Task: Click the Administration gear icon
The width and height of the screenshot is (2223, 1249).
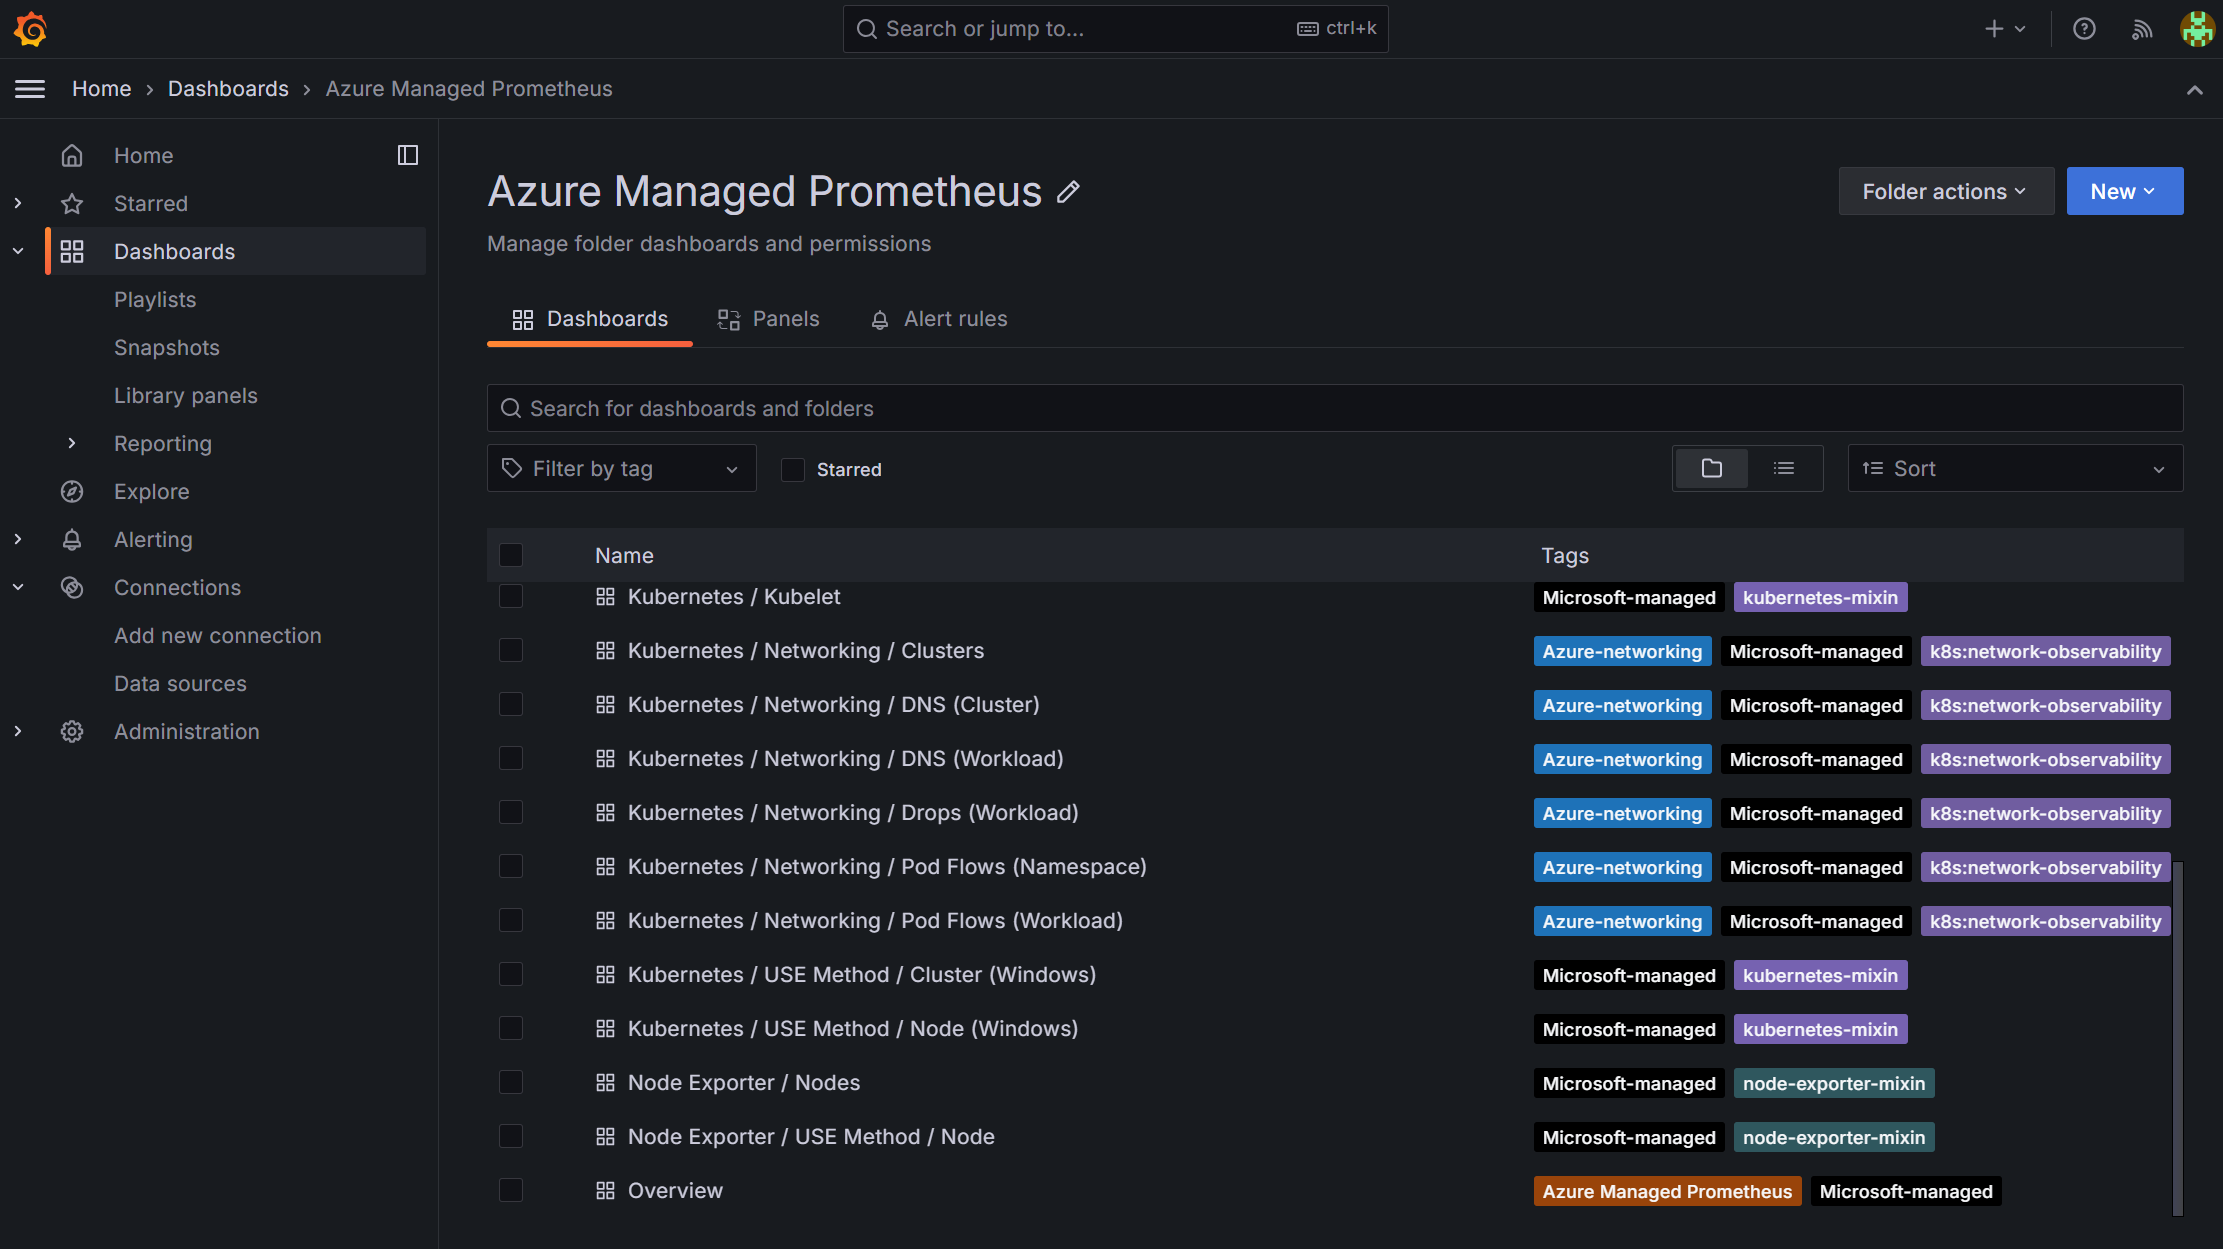Action: coord(73,731)
